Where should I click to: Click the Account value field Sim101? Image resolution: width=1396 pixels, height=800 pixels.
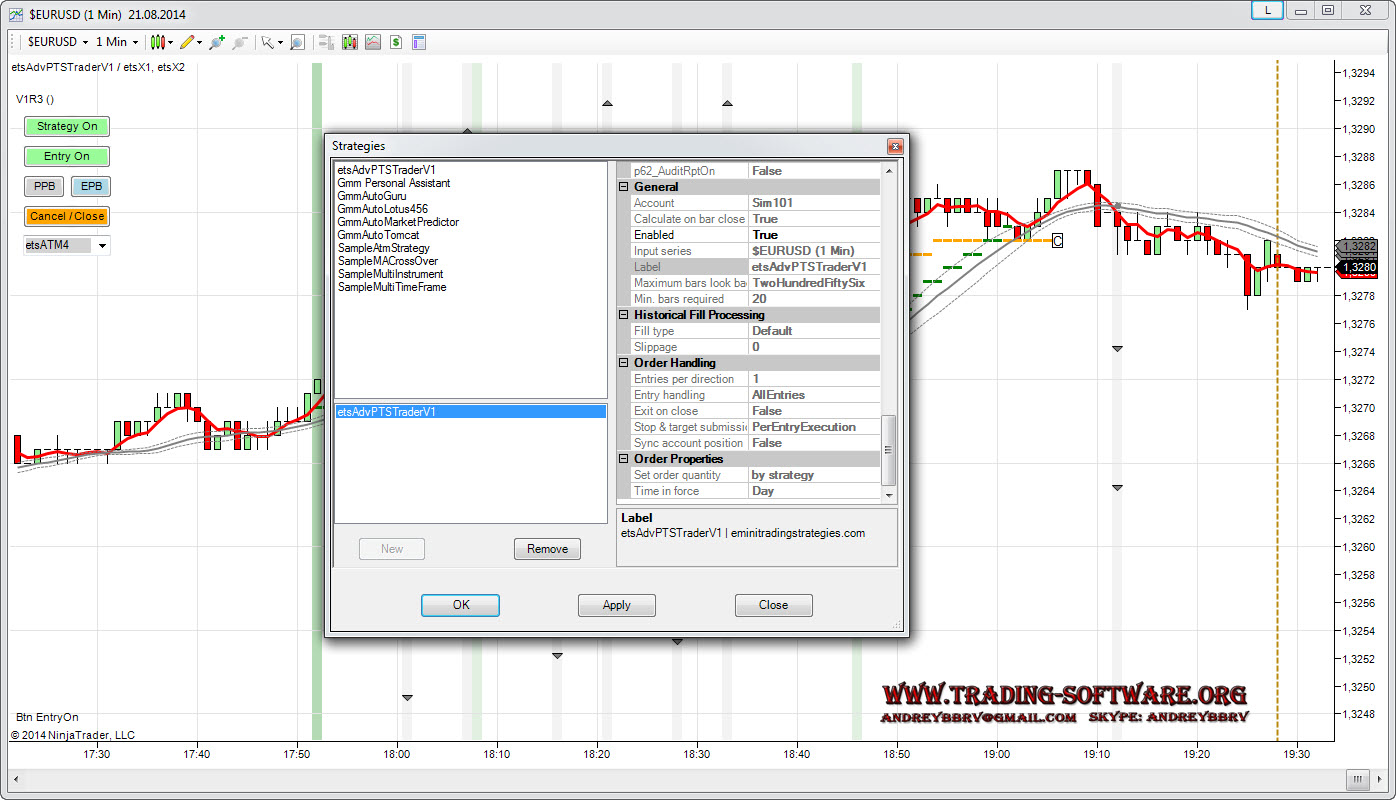pos(814,203)
